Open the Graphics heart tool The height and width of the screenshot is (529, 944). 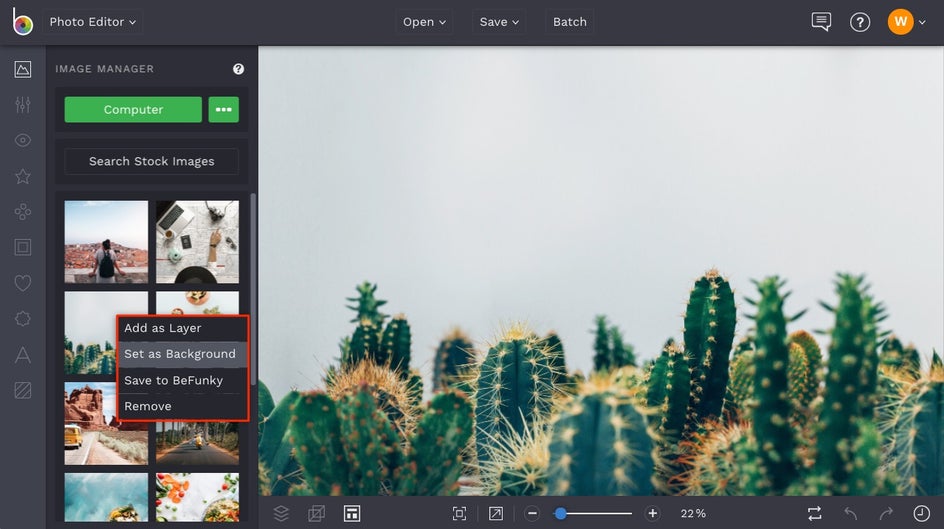tap(22, 283)
